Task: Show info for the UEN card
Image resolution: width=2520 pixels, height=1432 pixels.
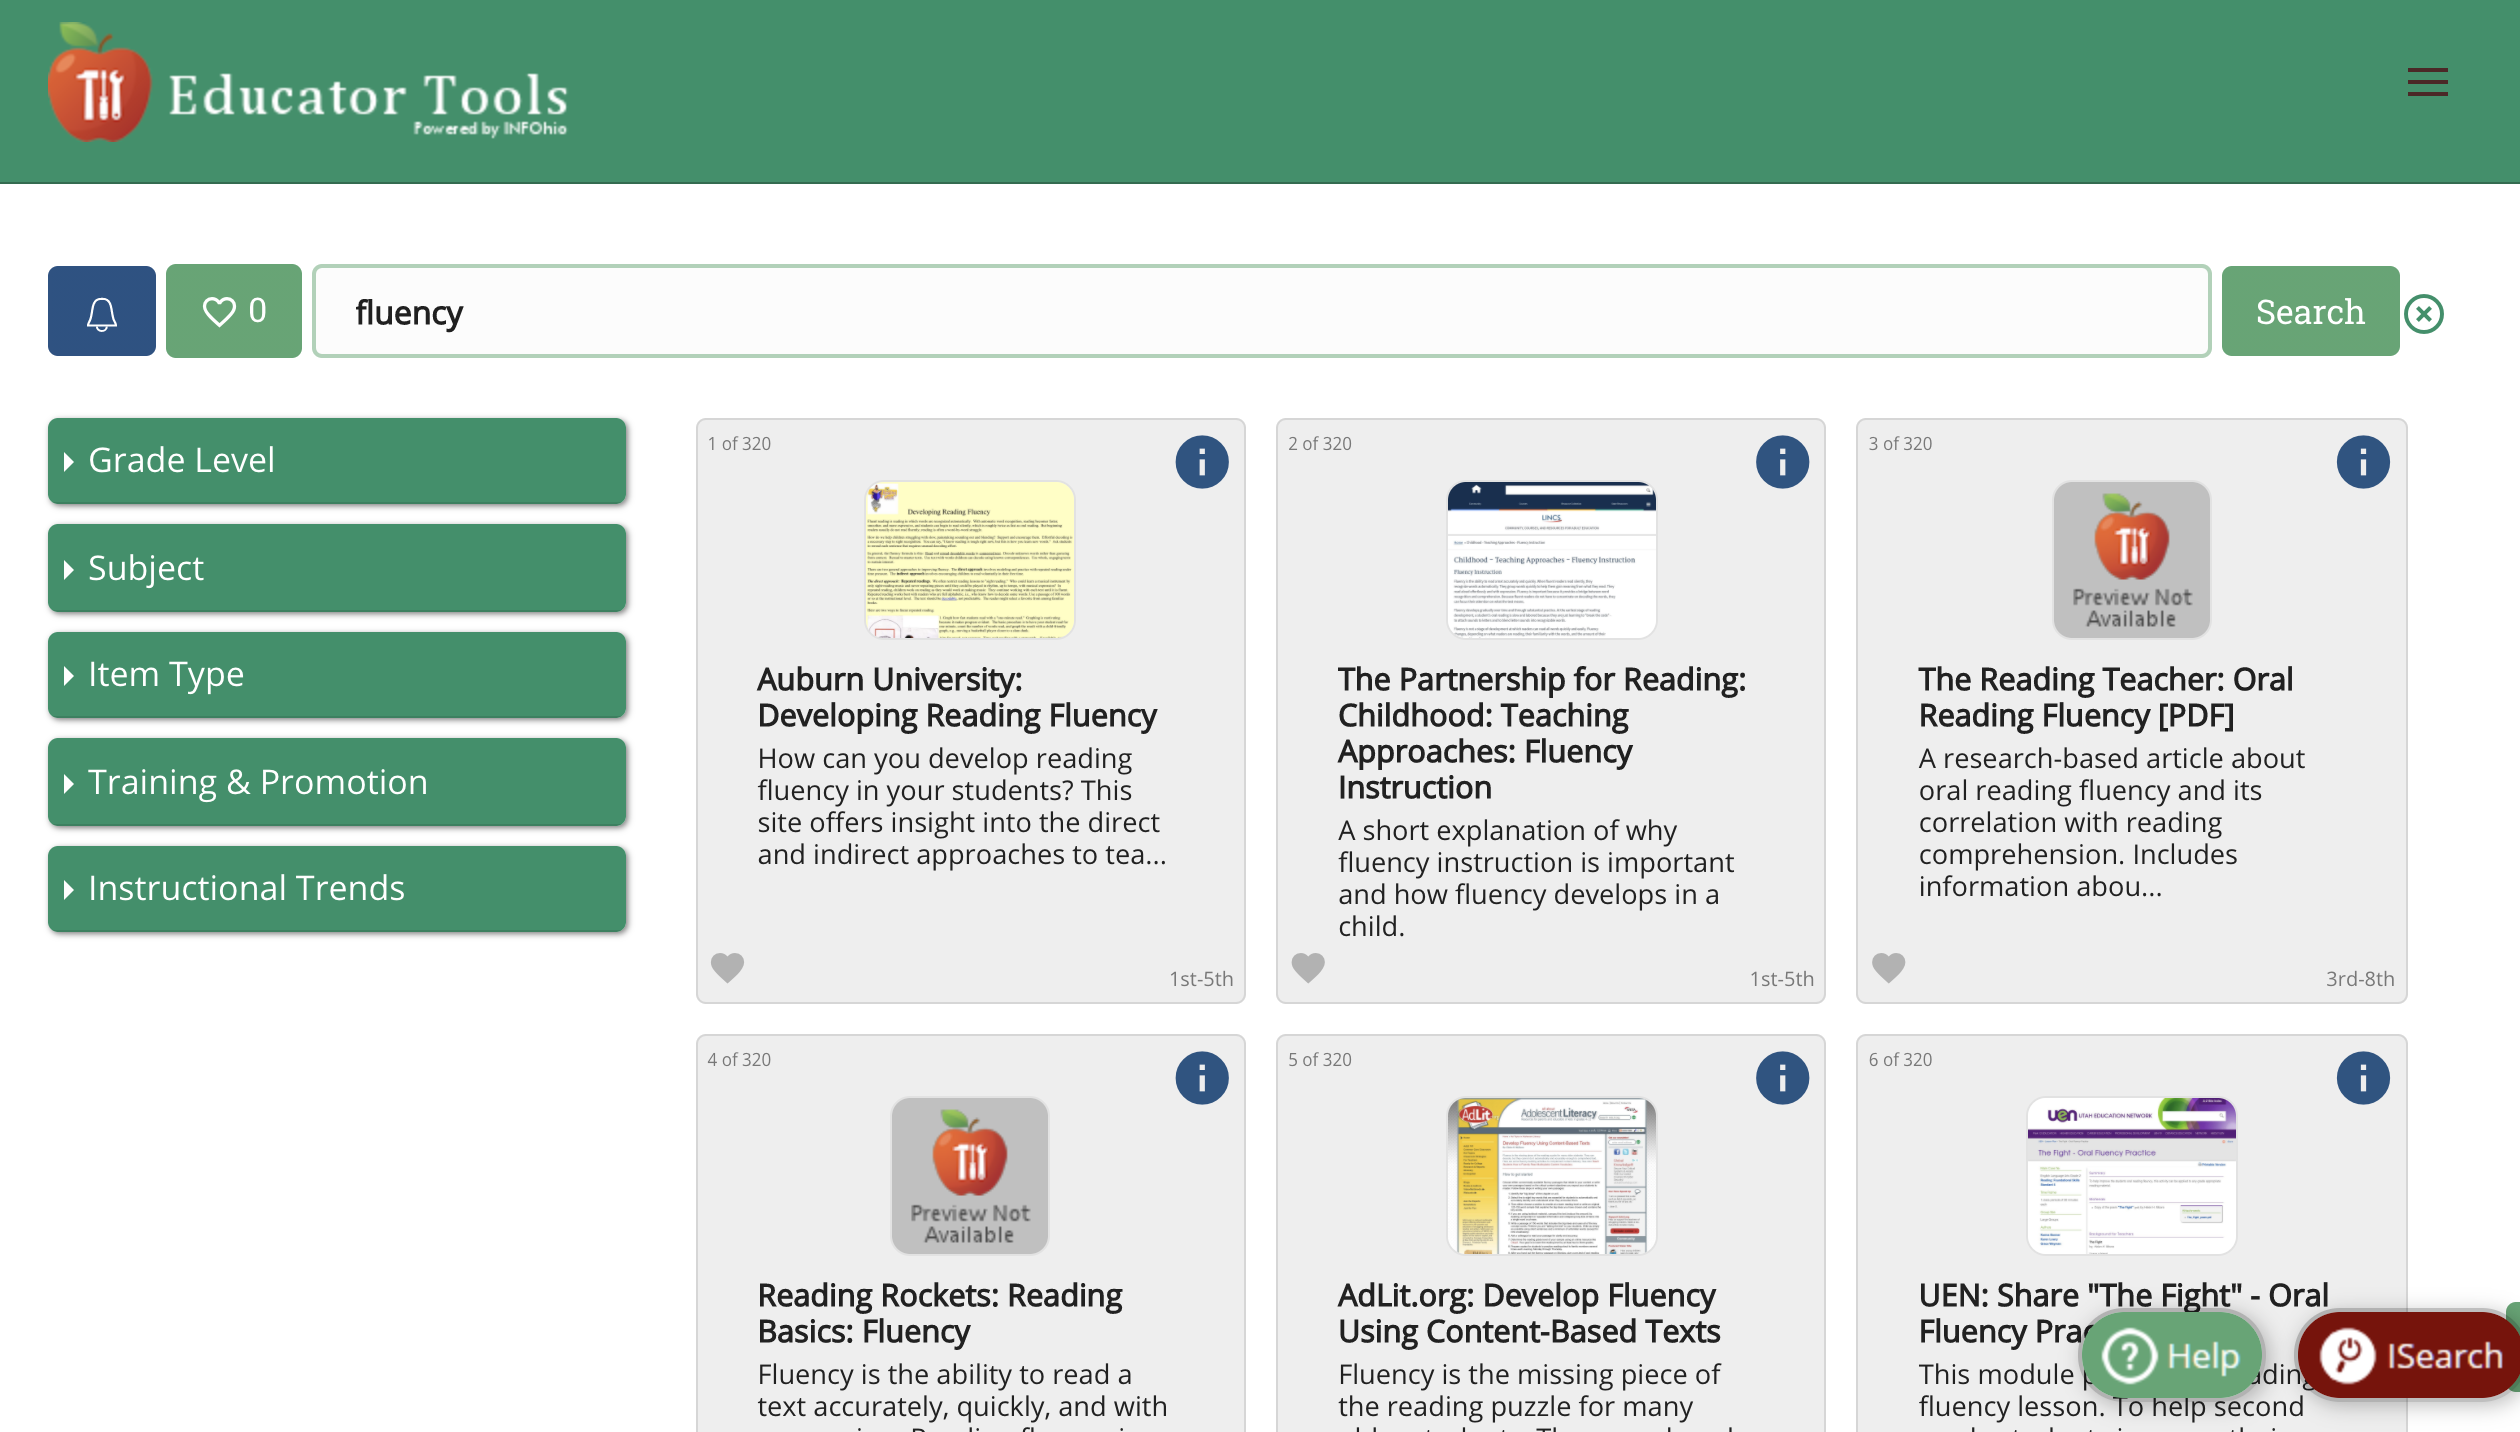Action: (2363, 1078)
